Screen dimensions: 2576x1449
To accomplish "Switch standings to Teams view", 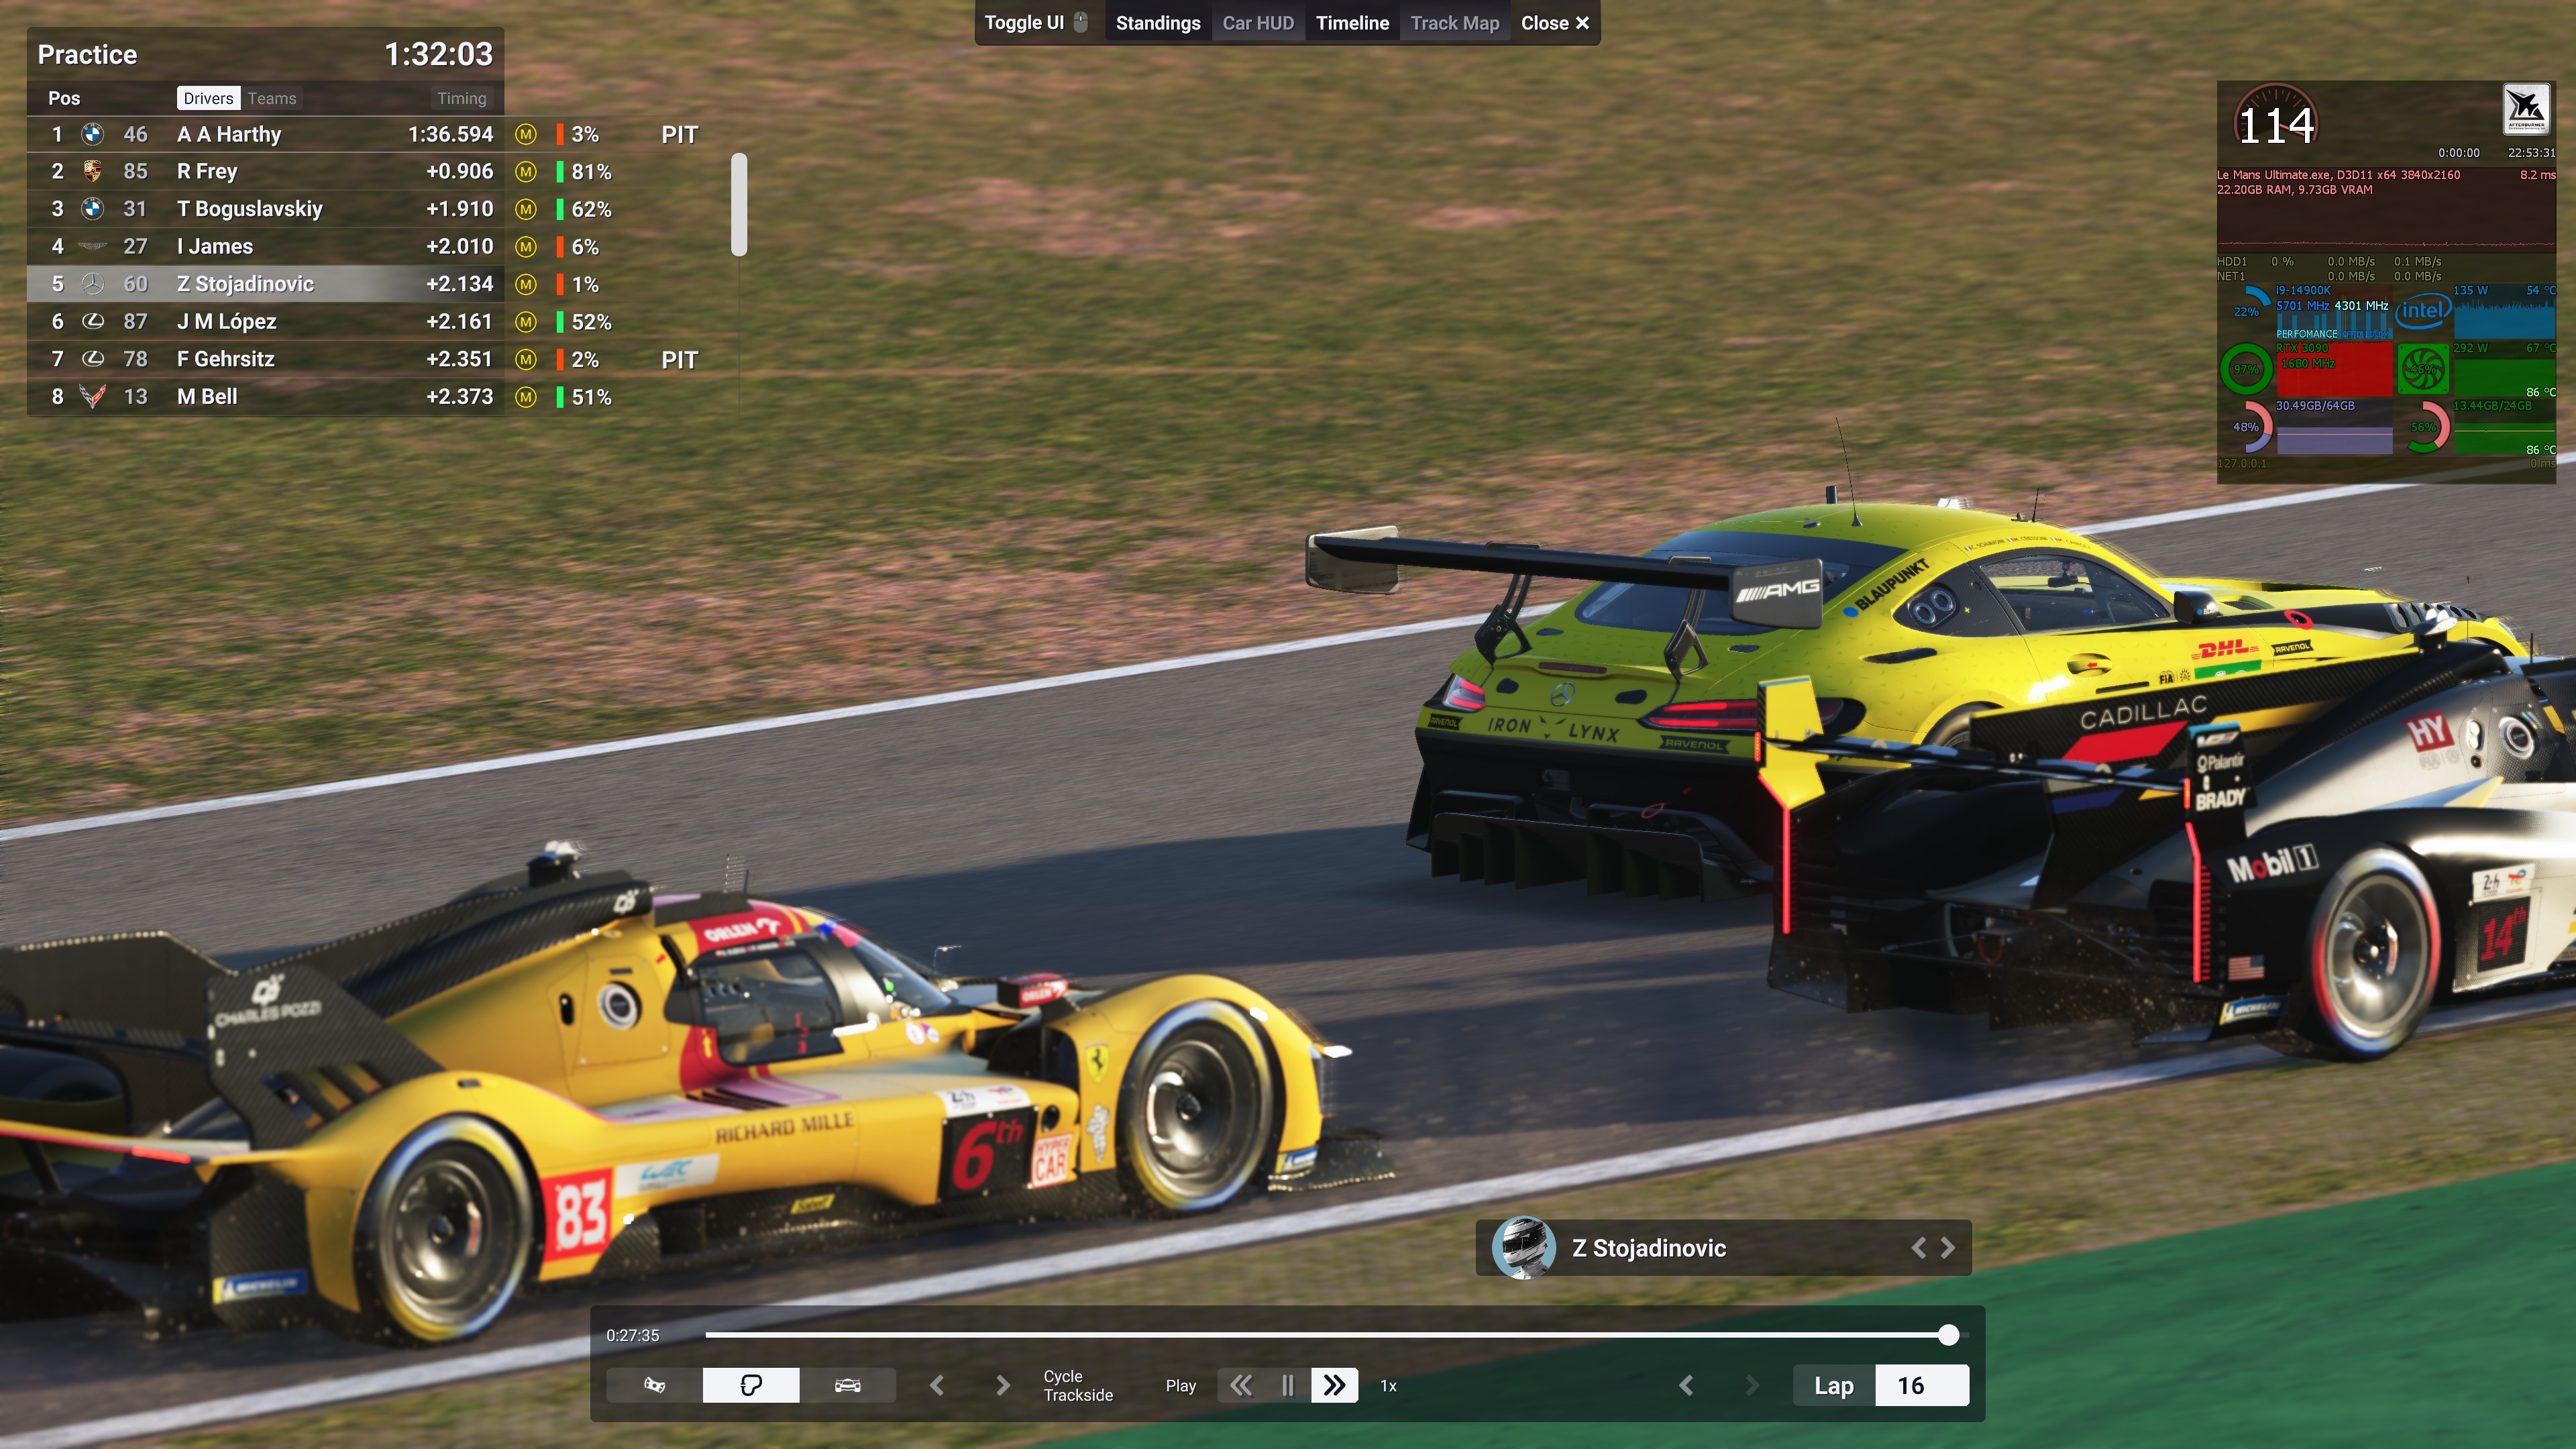I will 272,98.
